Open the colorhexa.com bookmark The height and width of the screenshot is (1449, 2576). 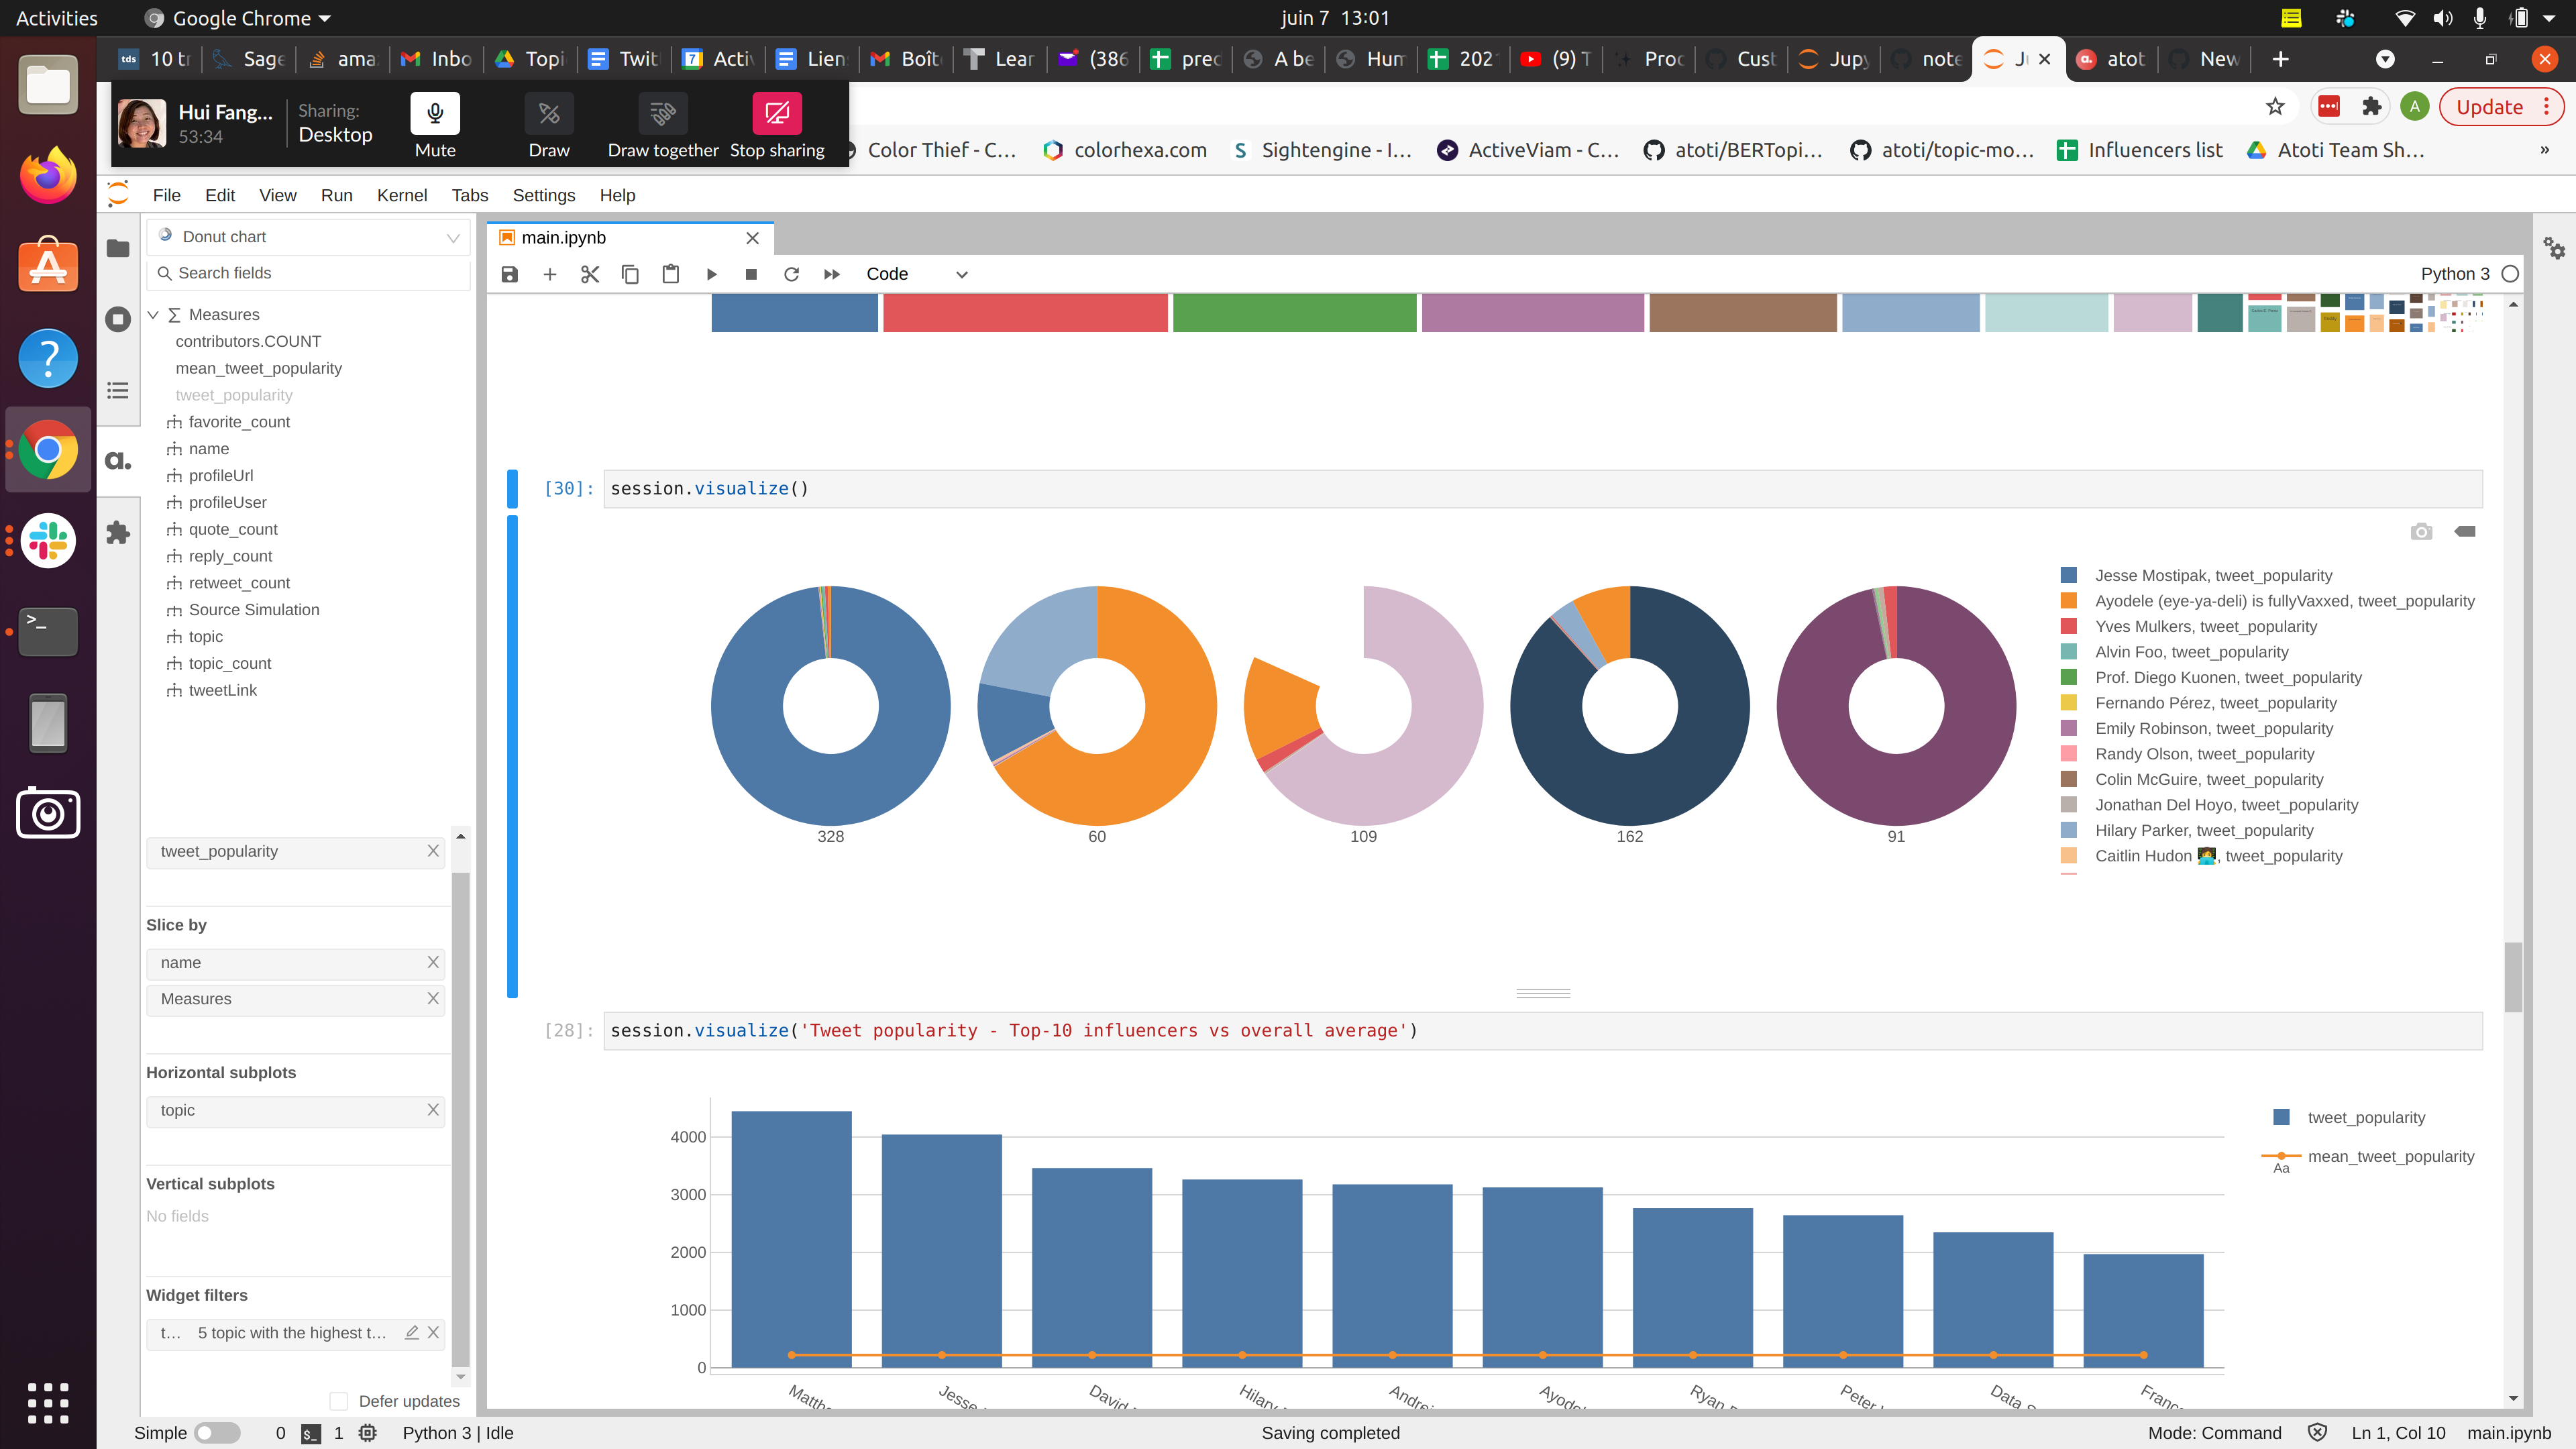pos(1126,150)
